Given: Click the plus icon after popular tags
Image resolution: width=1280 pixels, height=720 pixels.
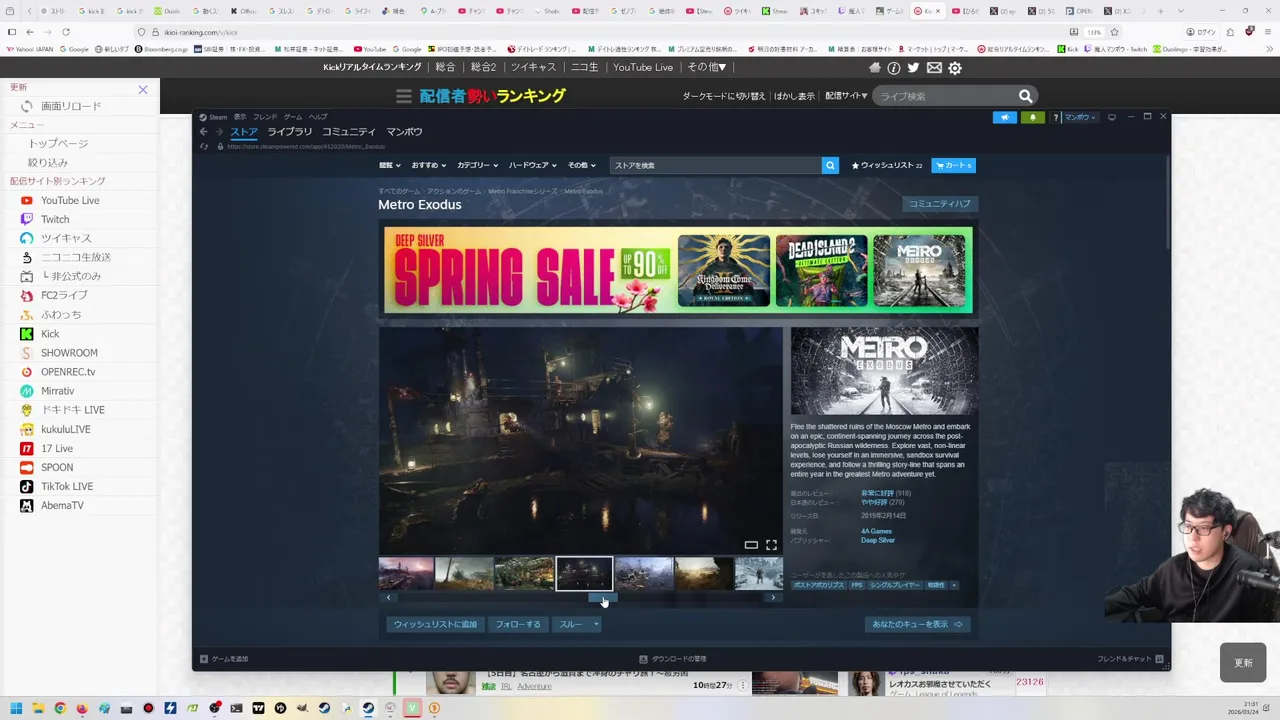Looking at the screenshot, I should point(954,585).
